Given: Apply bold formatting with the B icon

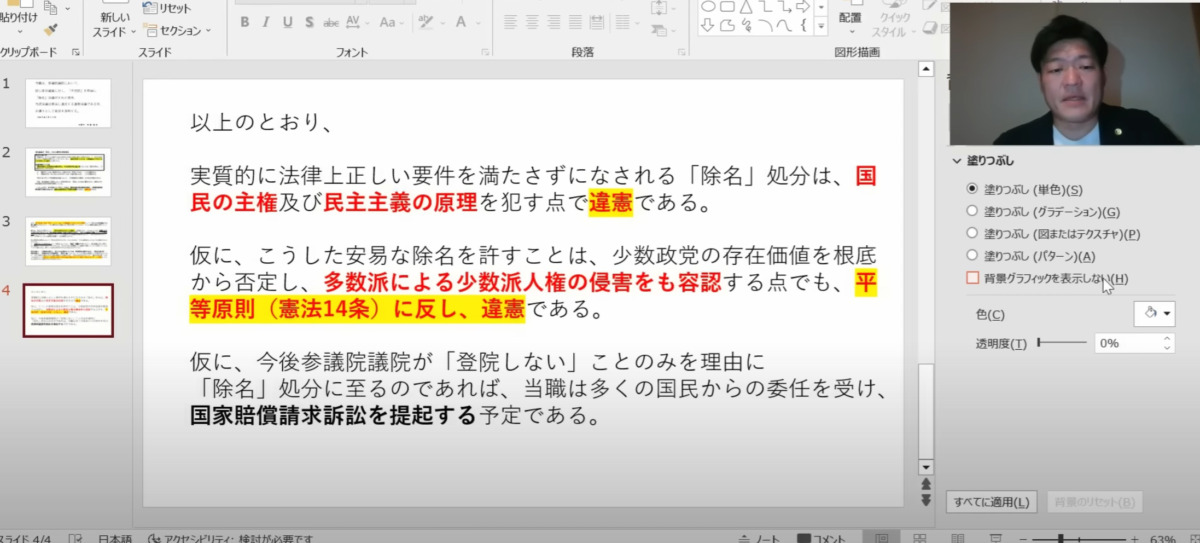Looking at the screenshot, I should 246,22.
